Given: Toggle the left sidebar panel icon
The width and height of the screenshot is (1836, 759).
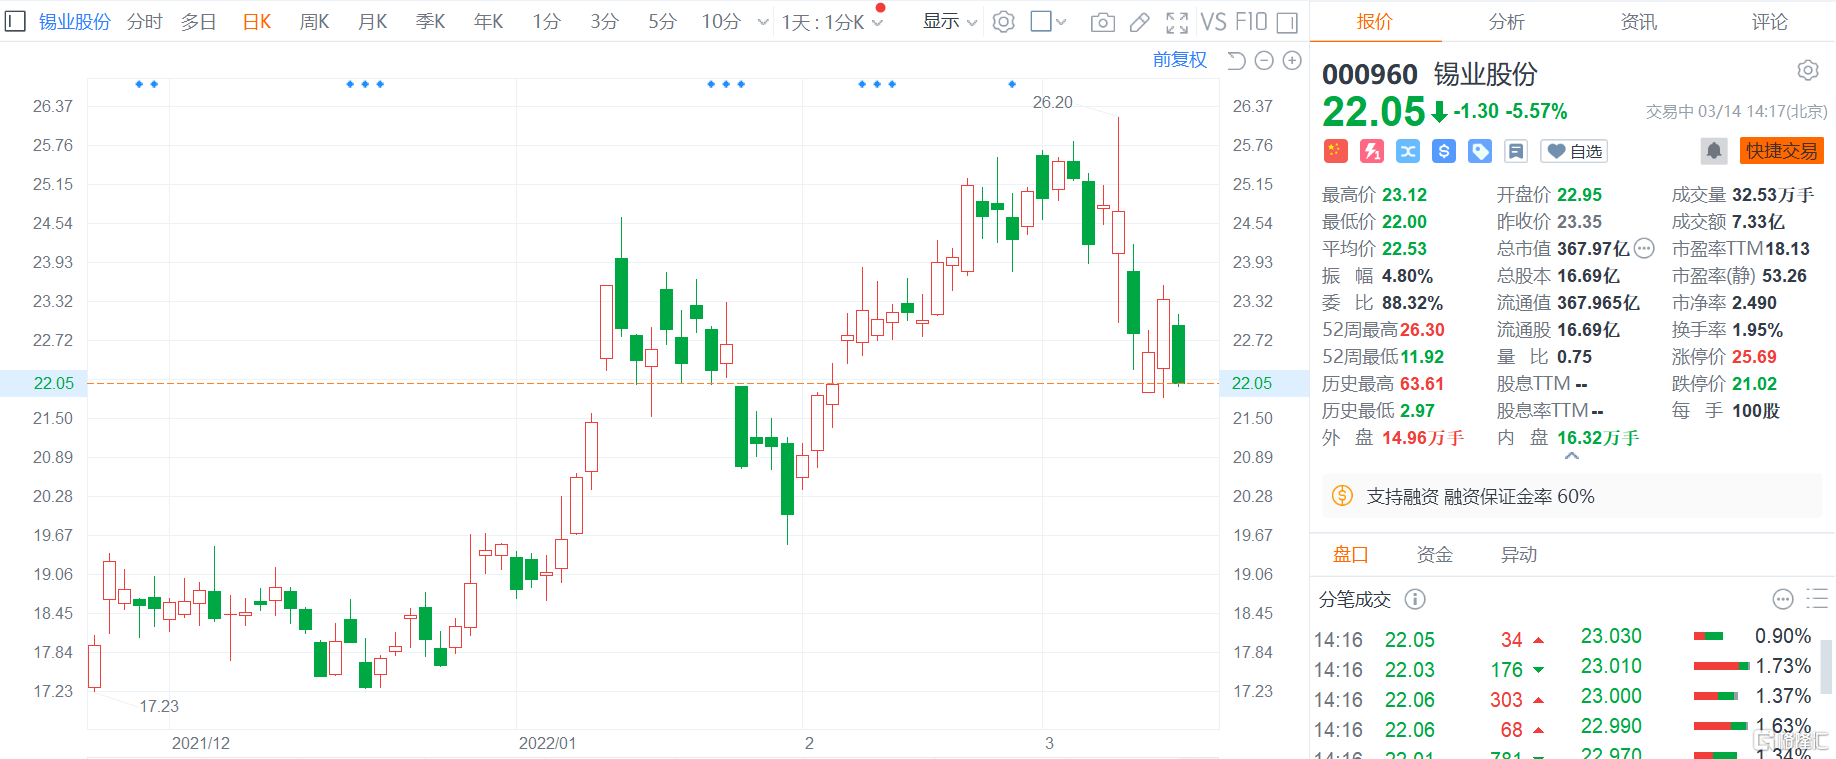Looking at the screenshot, I should point(15,21).
